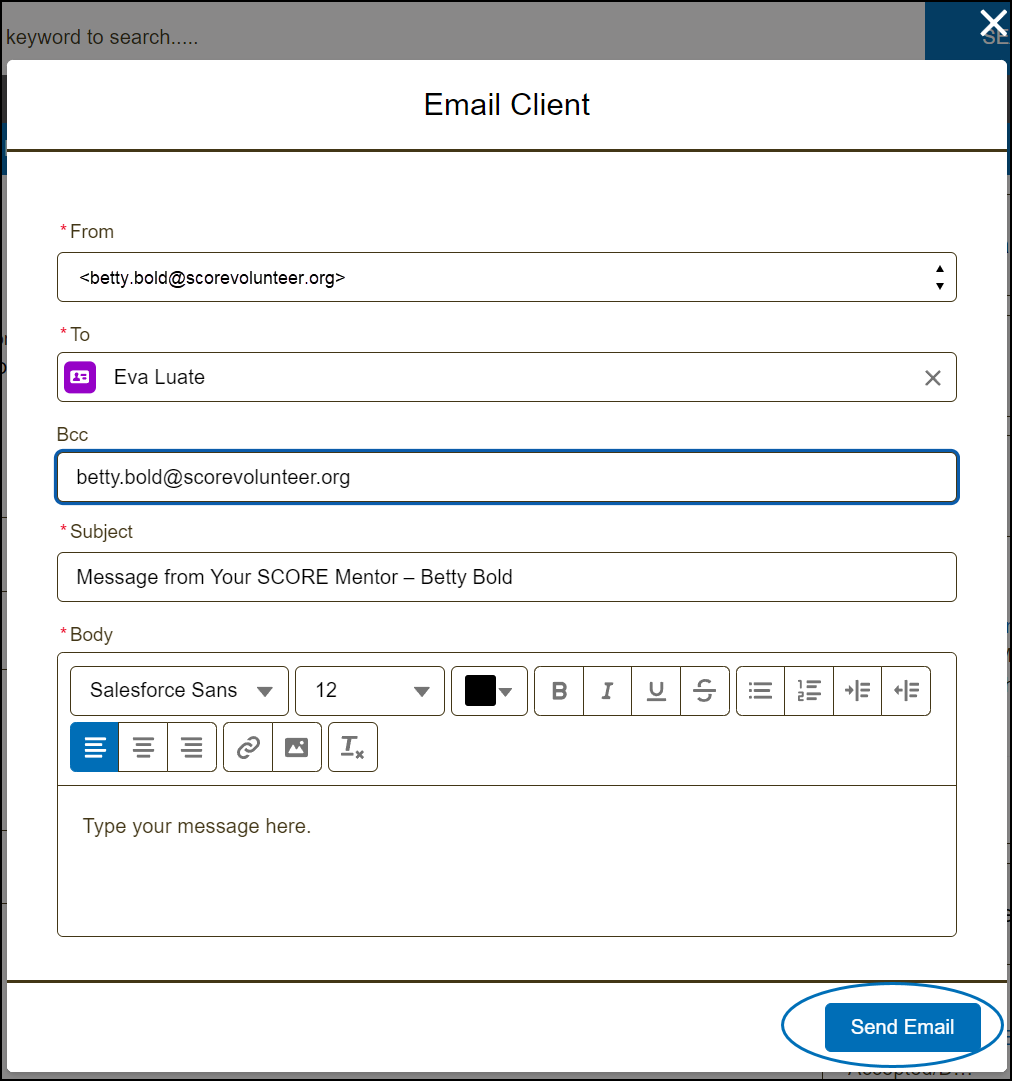Screen dimensions: 1012x1081
Task: Open the Salesforce Sans font dropdown
Action: pos(179,691)
